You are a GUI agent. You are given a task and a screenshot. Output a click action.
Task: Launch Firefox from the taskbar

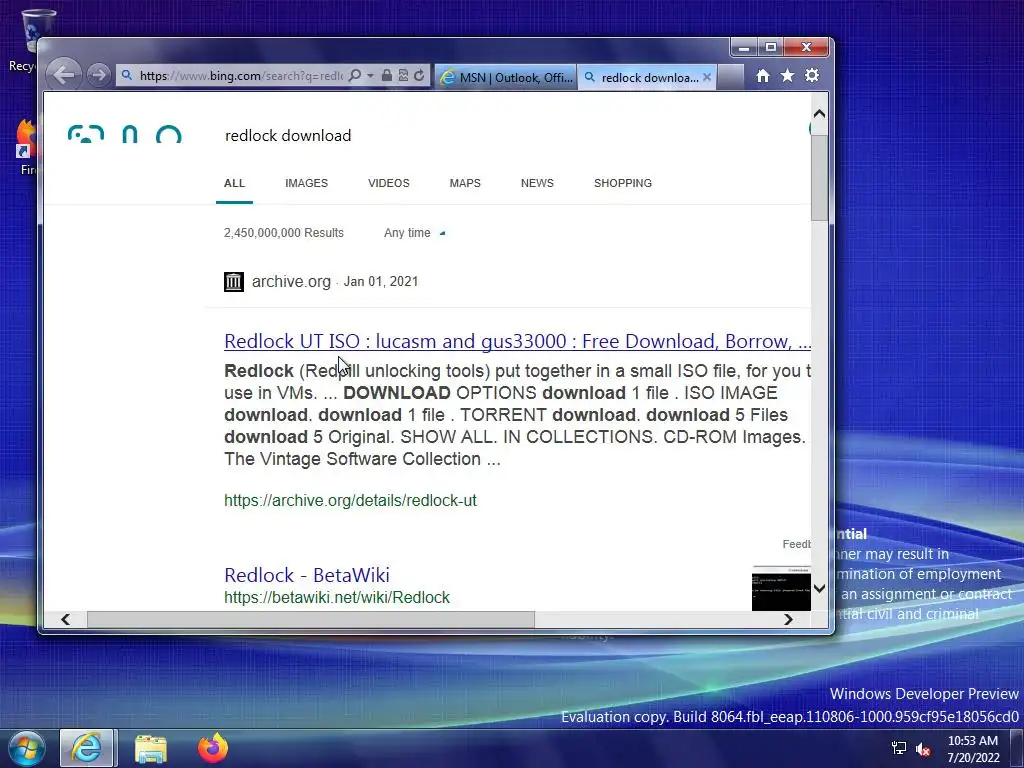[x=213, y=748]
